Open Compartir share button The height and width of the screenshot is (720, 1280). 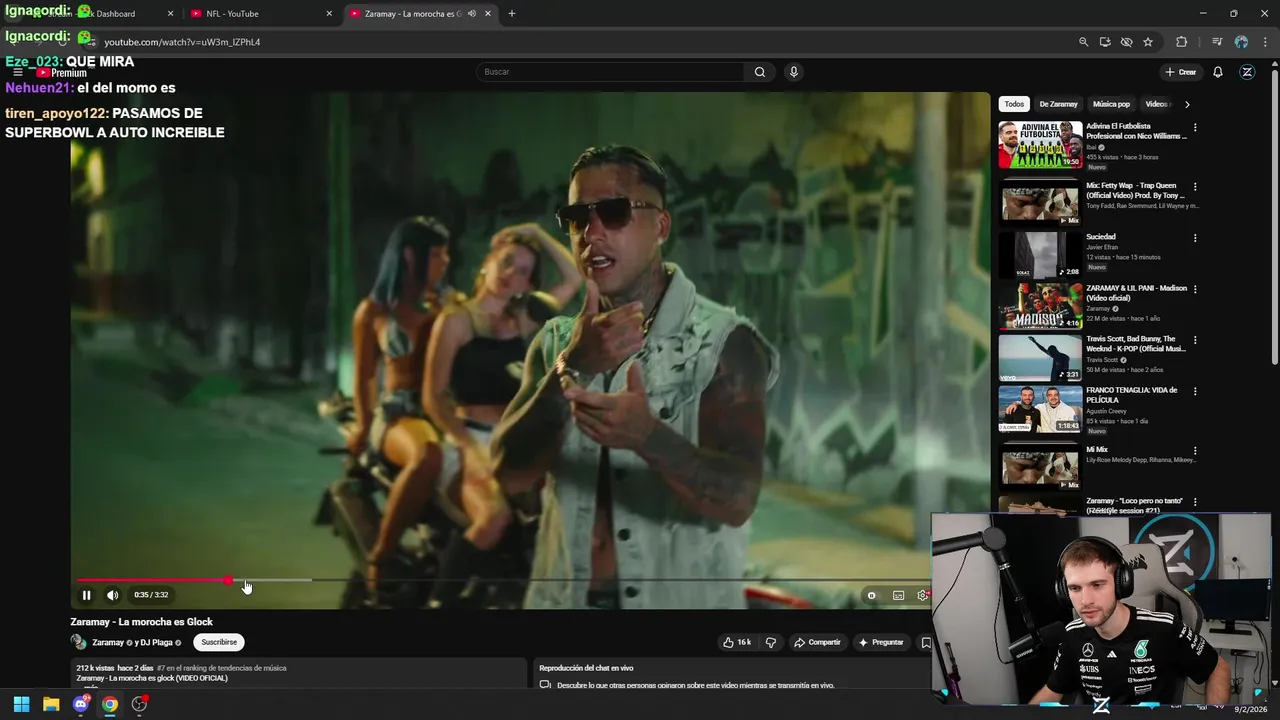[x=817, y=642]
